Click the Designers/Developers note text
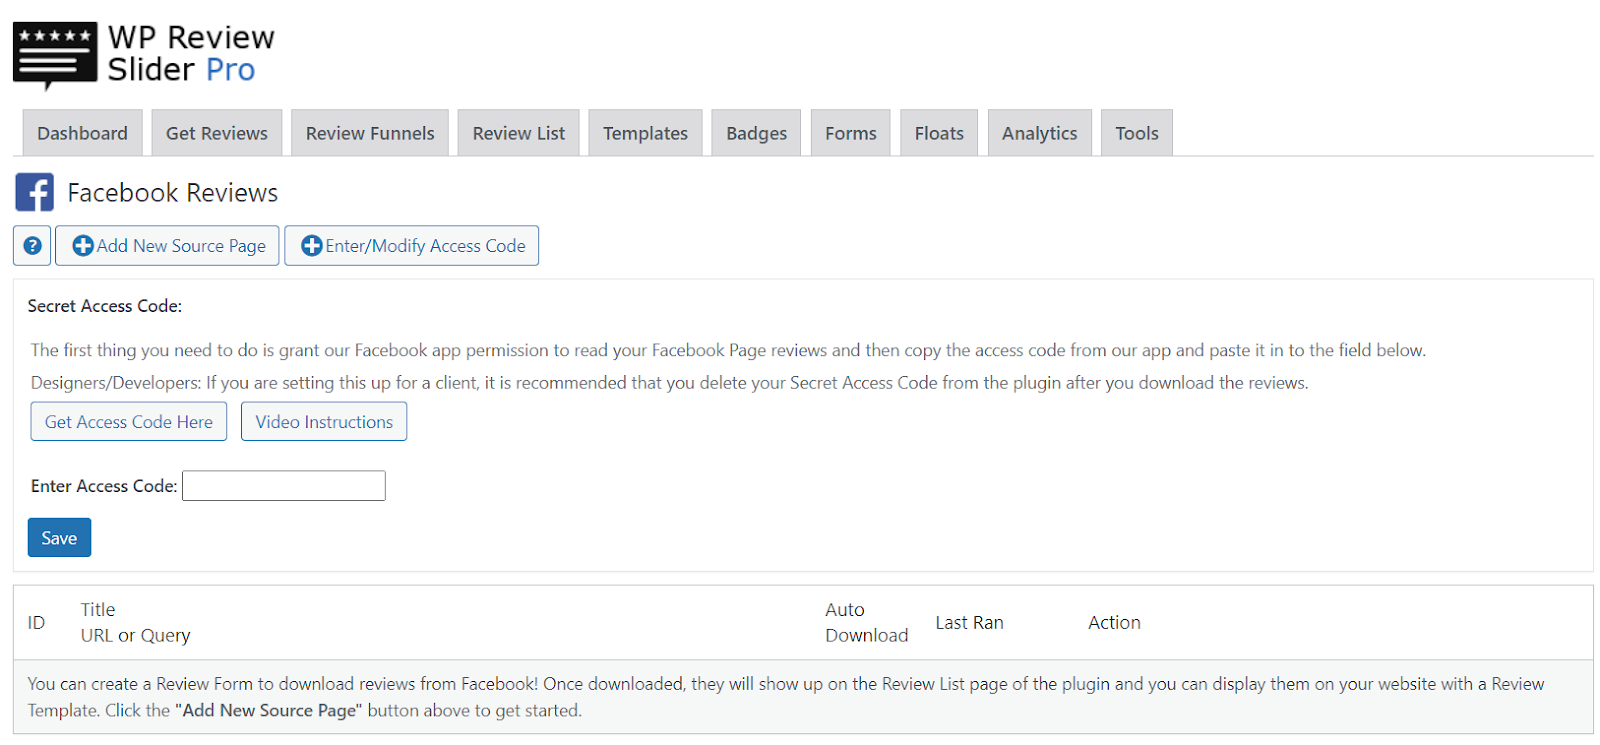Image resolution: width=1600 pixels, height=745 pixels. point(669,383)
